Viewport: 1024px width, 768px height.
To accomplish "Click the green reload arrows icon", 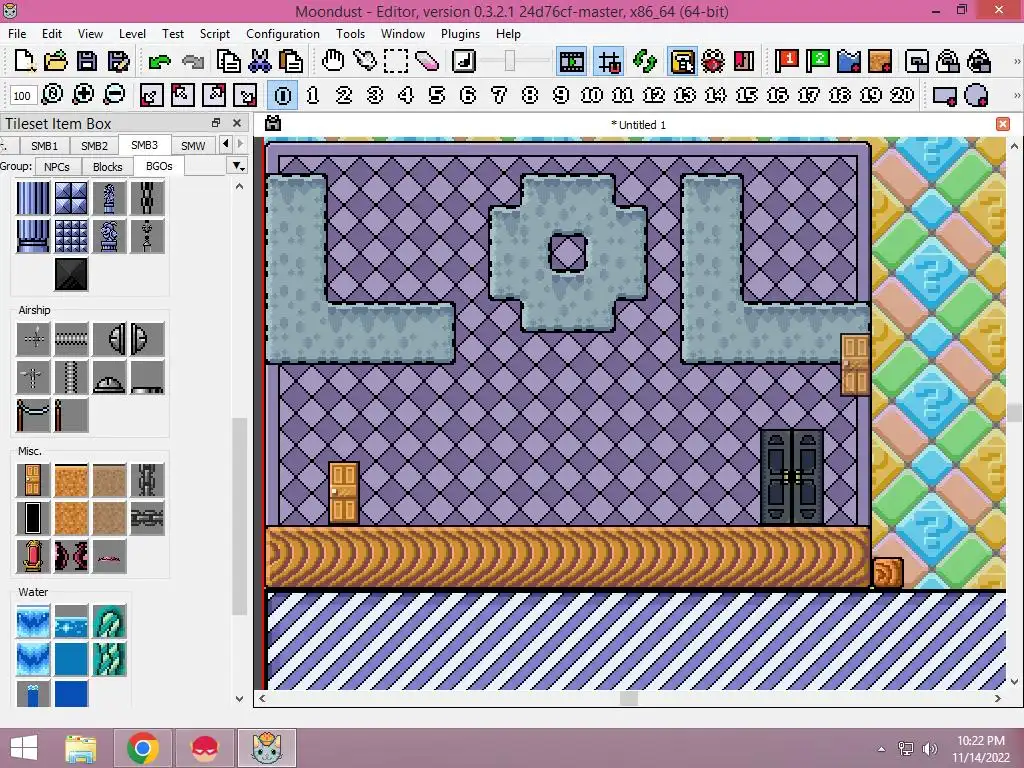I will [x=645, y=61].
